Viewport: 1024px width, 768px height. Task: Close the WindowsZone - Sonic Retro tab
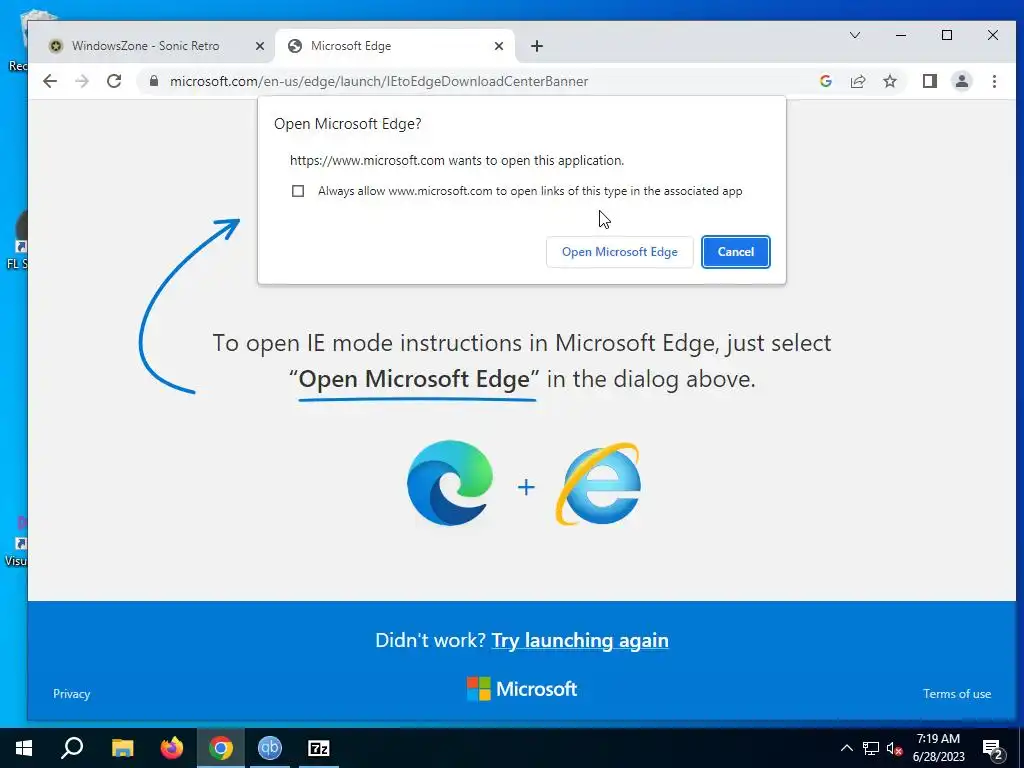pos(260,46)
